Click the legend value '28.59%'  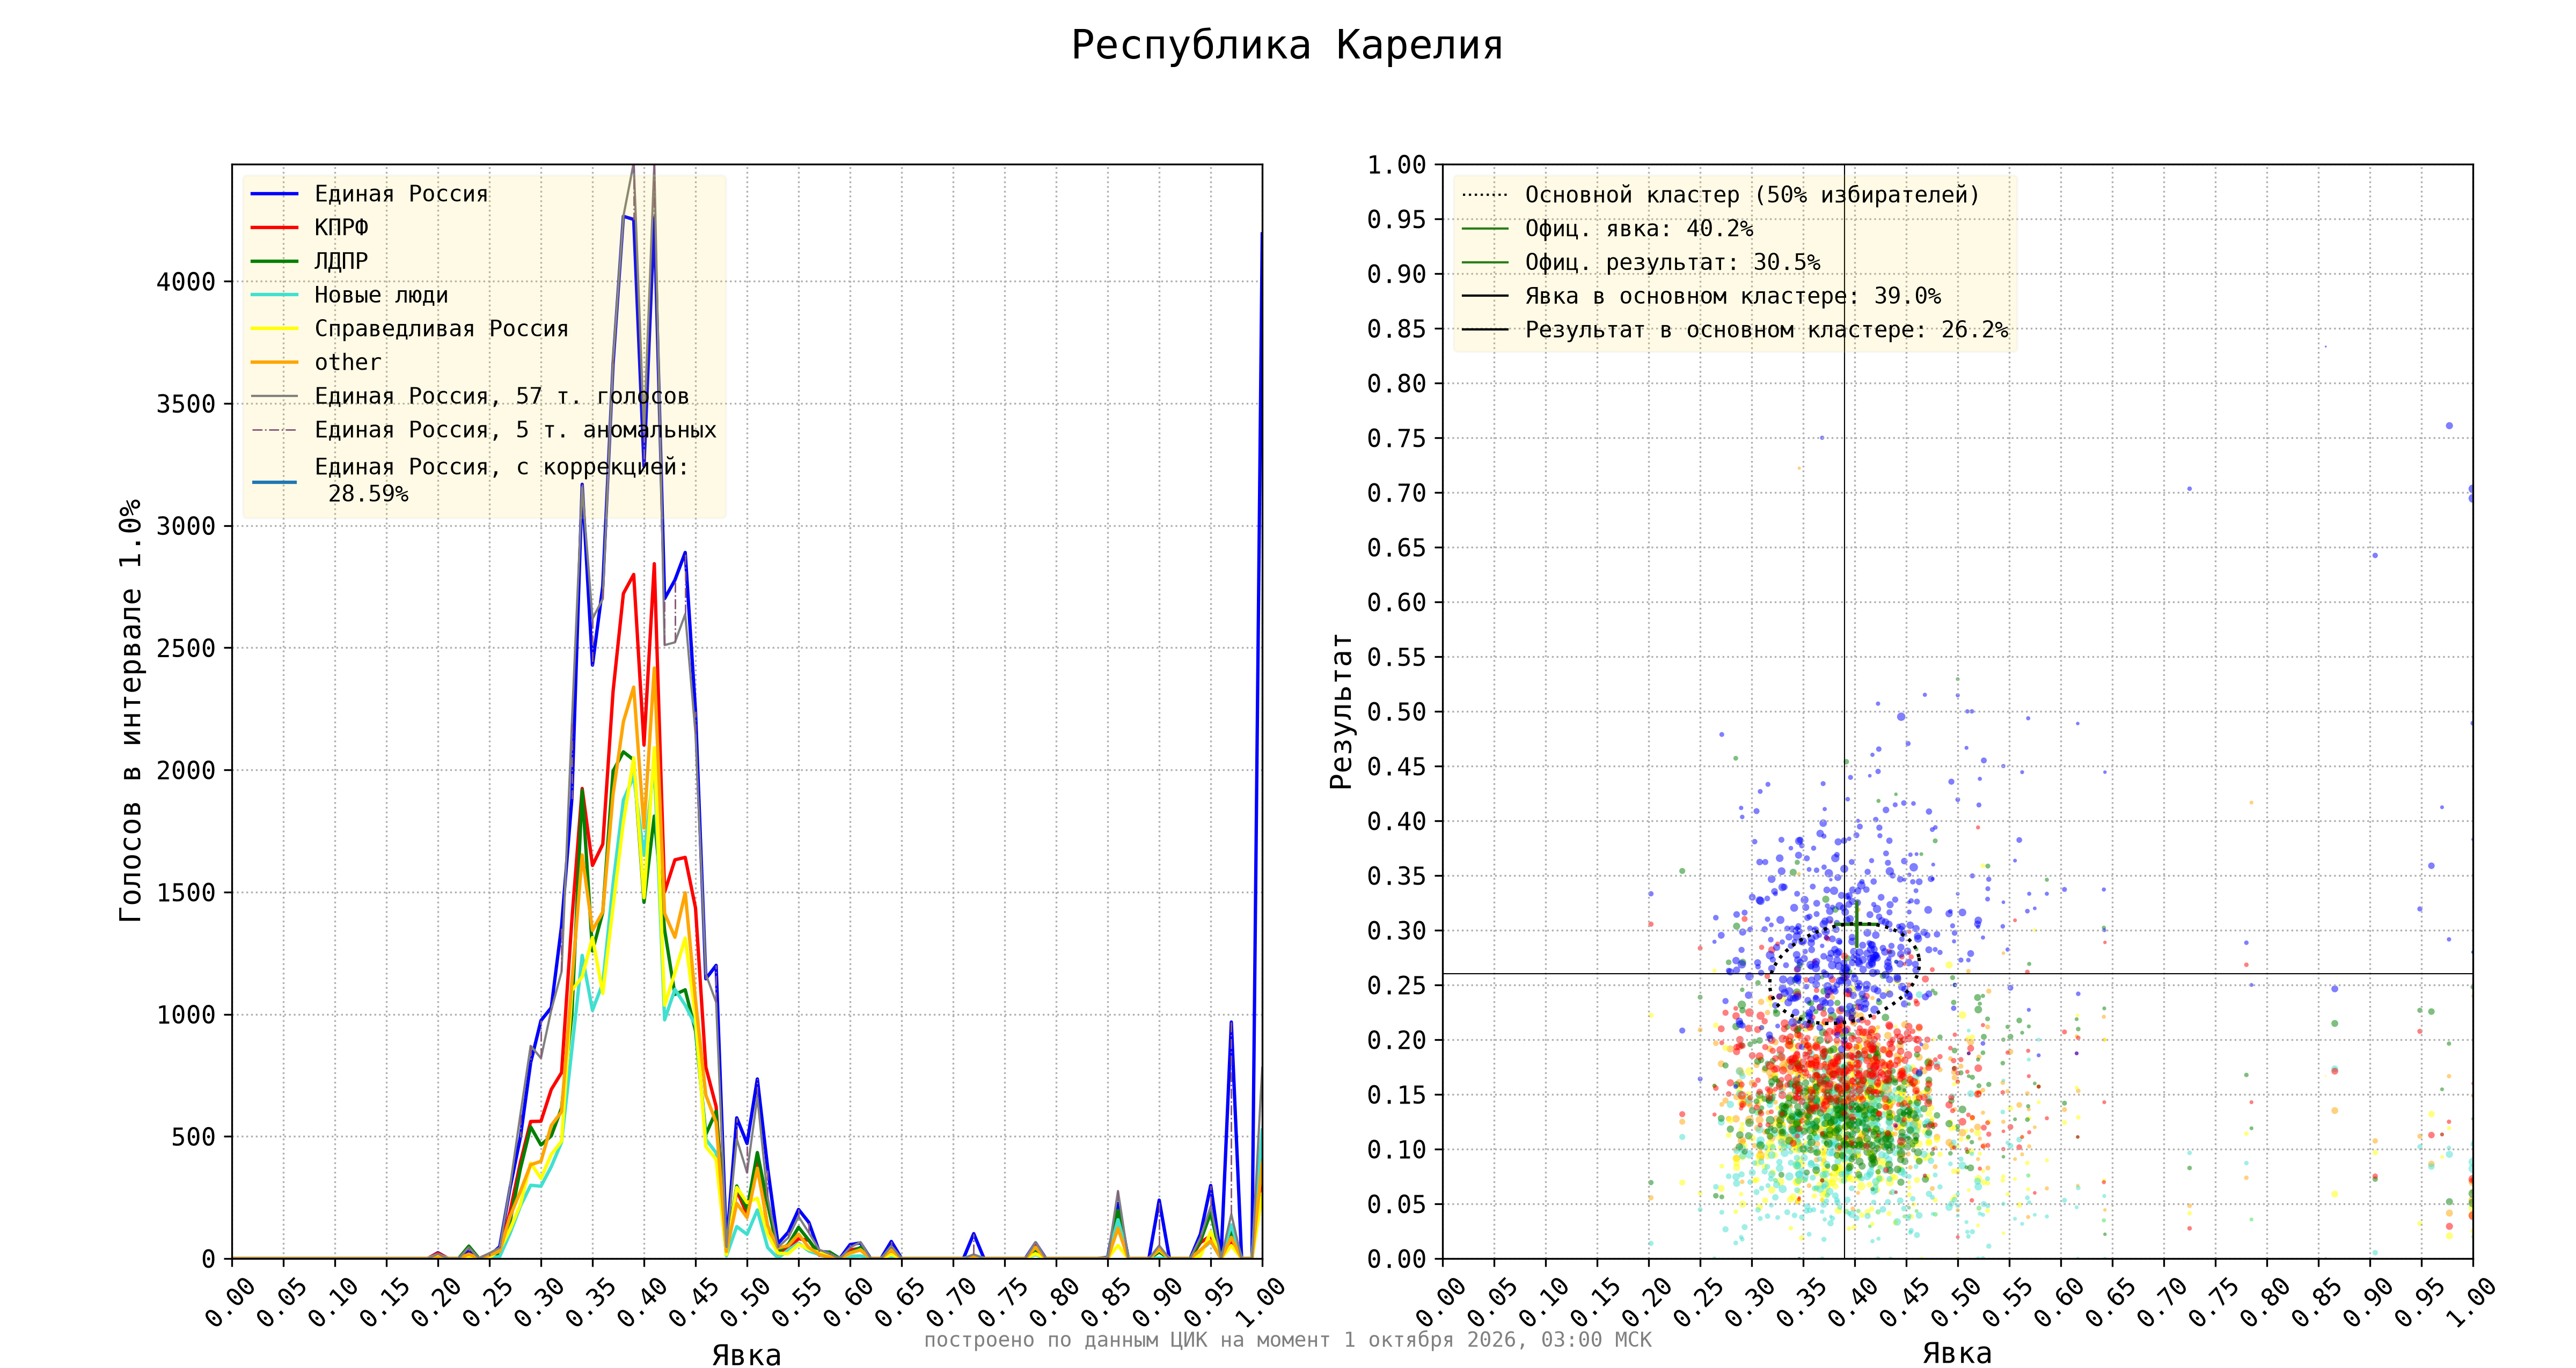click(x=368, y=494)
